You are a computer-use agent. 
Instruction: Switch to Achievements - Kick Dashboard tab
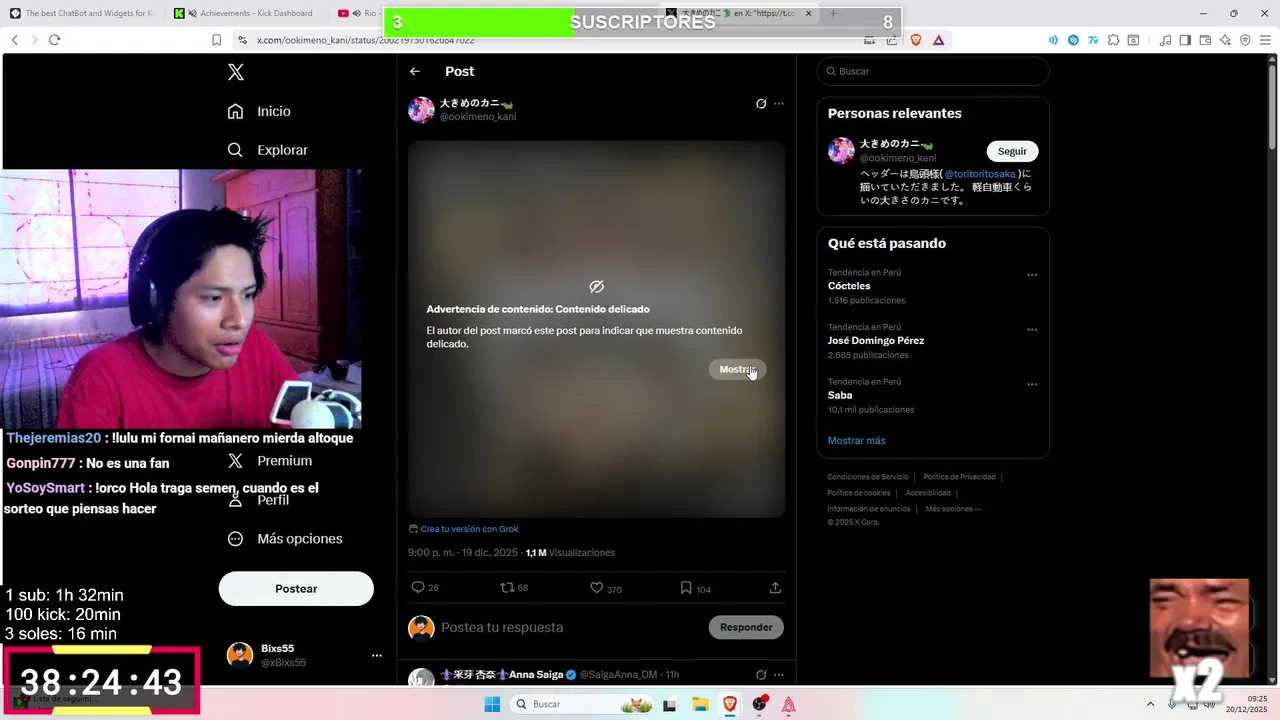click(x=247, y=14)
